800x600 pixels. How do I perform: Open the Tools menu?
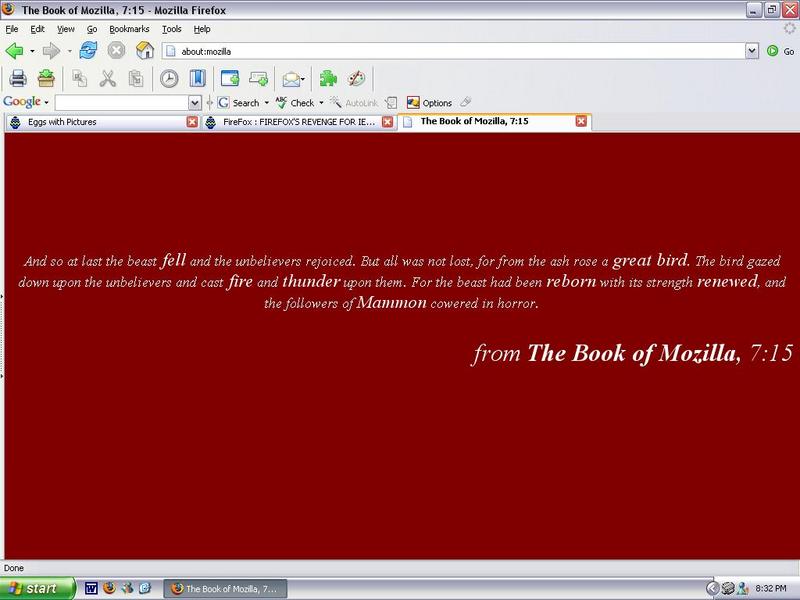coord(171,30)
